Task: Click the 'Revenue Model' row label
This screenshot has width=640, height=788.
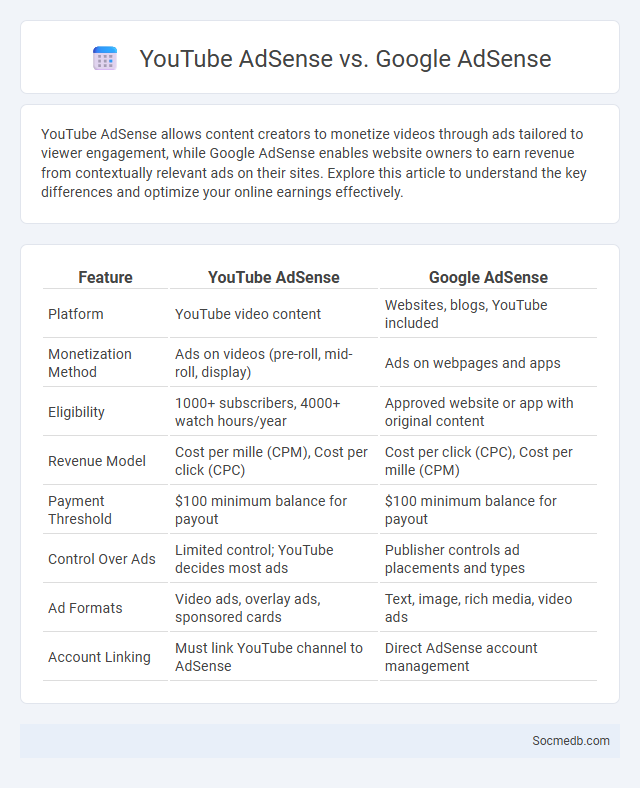Action: [96, 461]
